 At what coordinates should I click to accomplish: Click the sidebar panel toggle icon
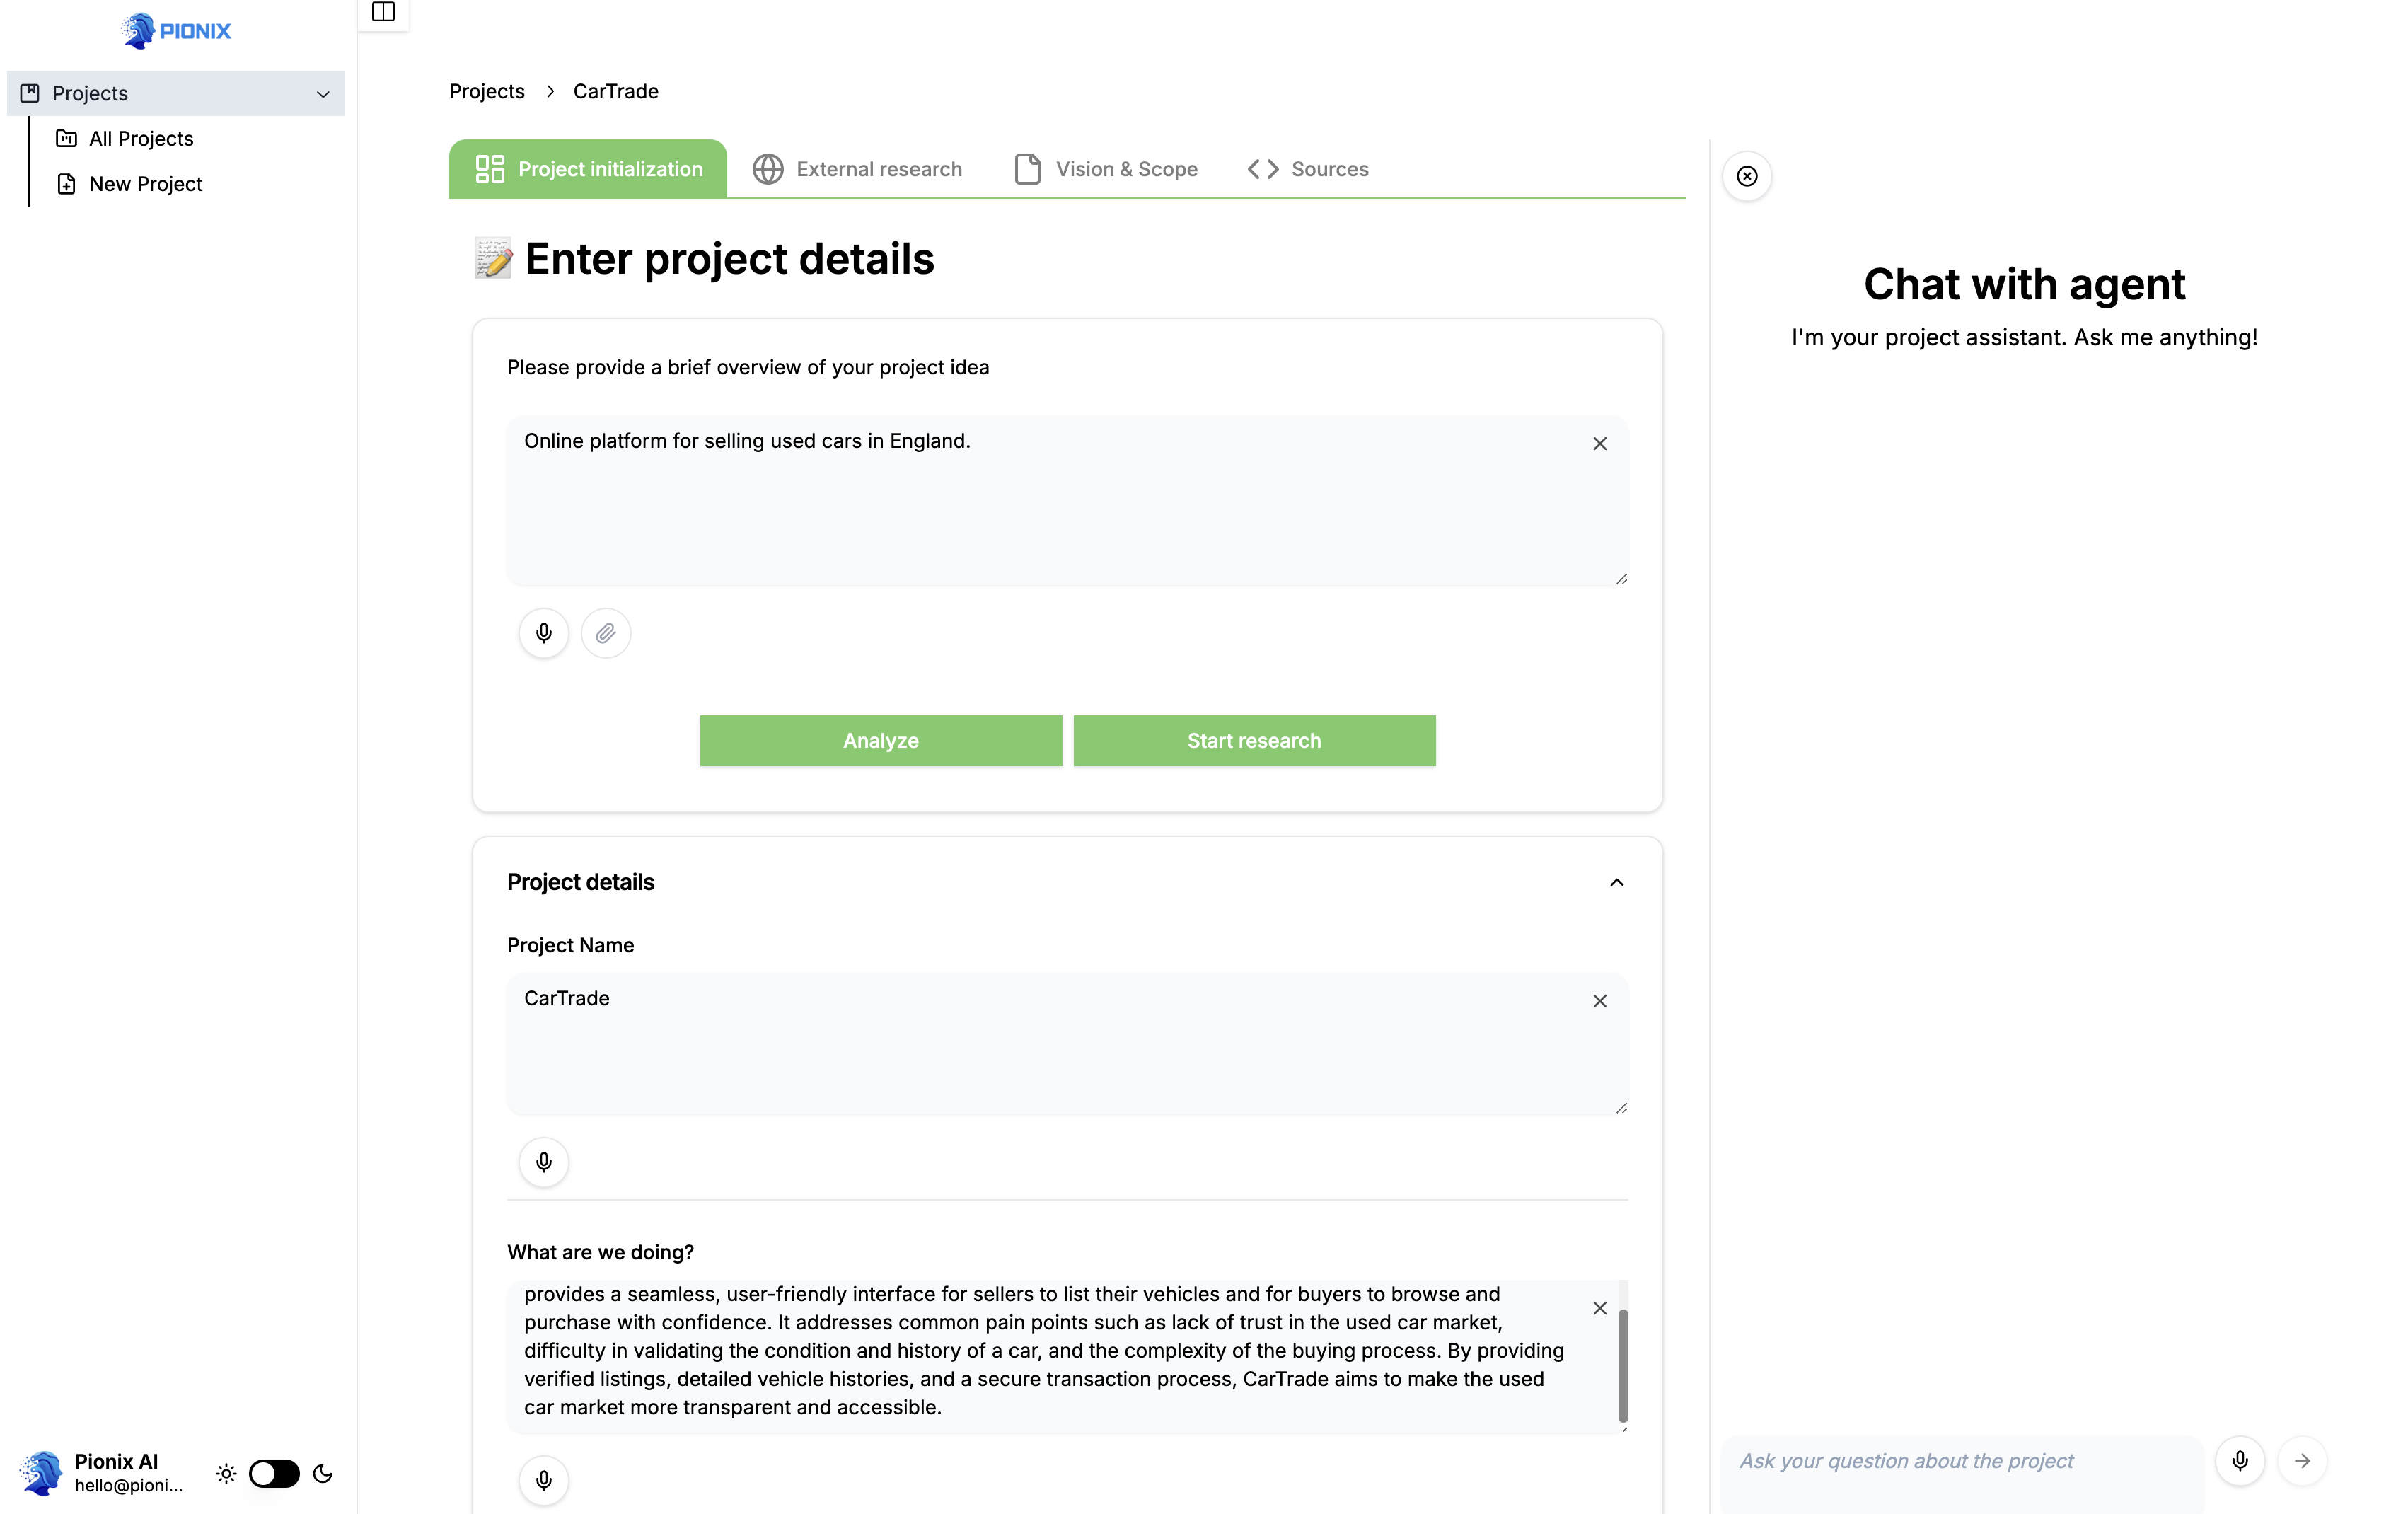point(383,12)
